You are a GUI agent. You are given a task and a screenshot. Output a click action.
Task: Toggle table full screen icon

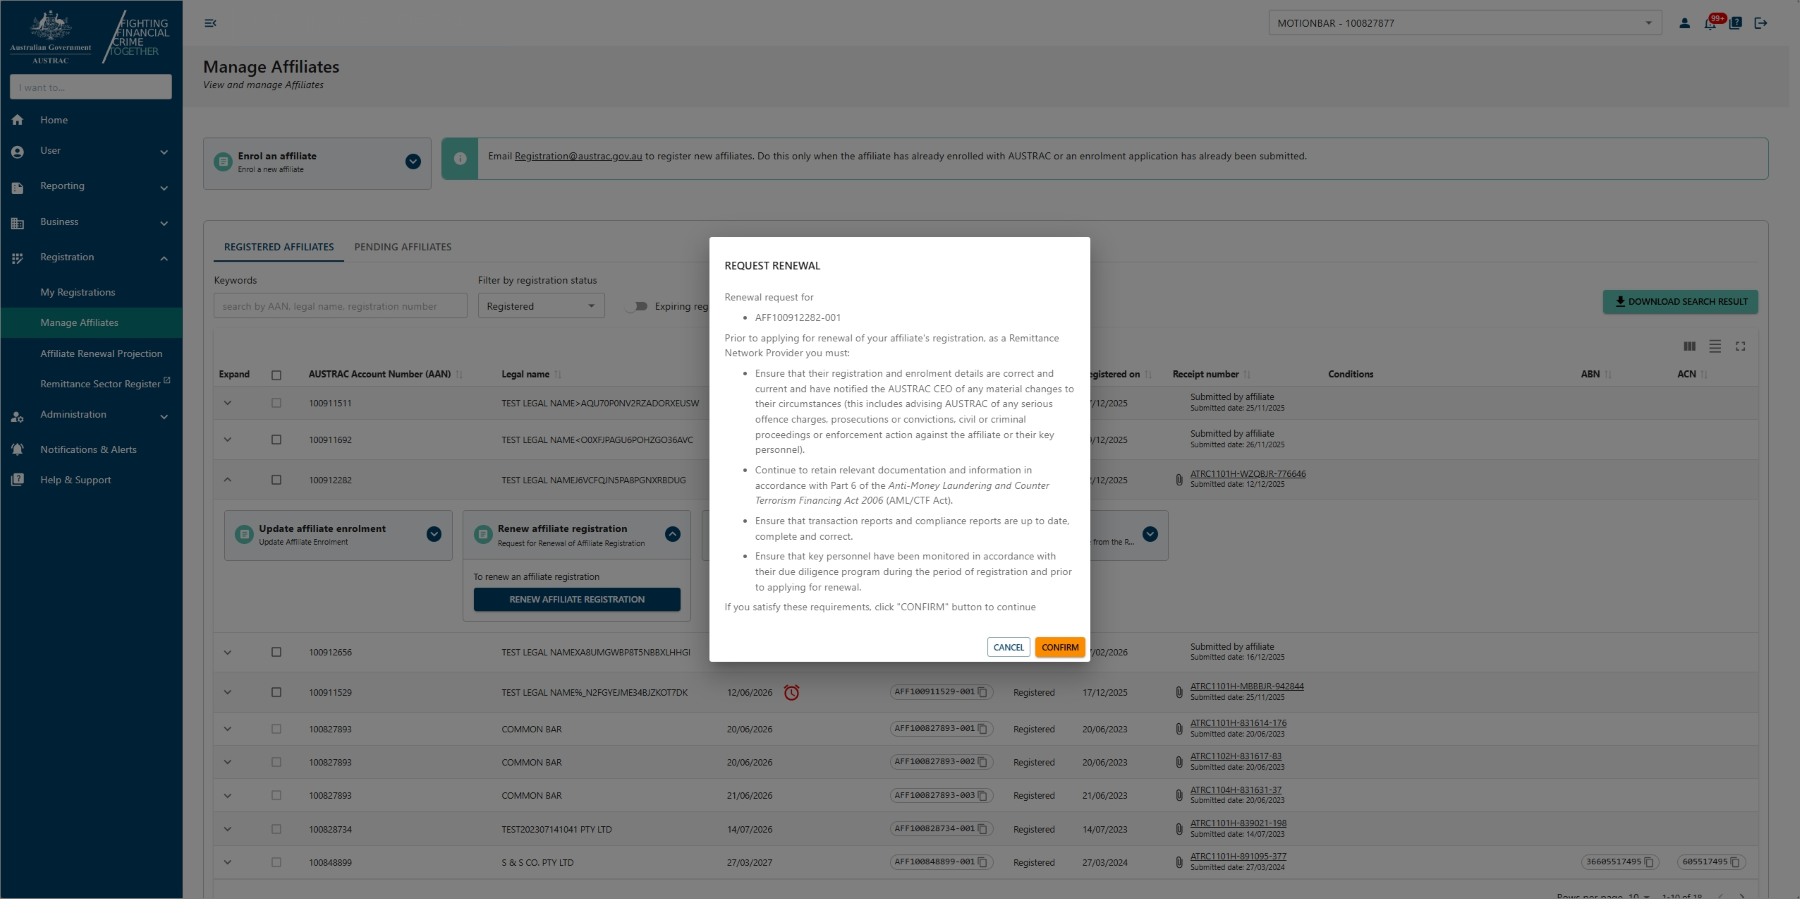(1740, 346)
